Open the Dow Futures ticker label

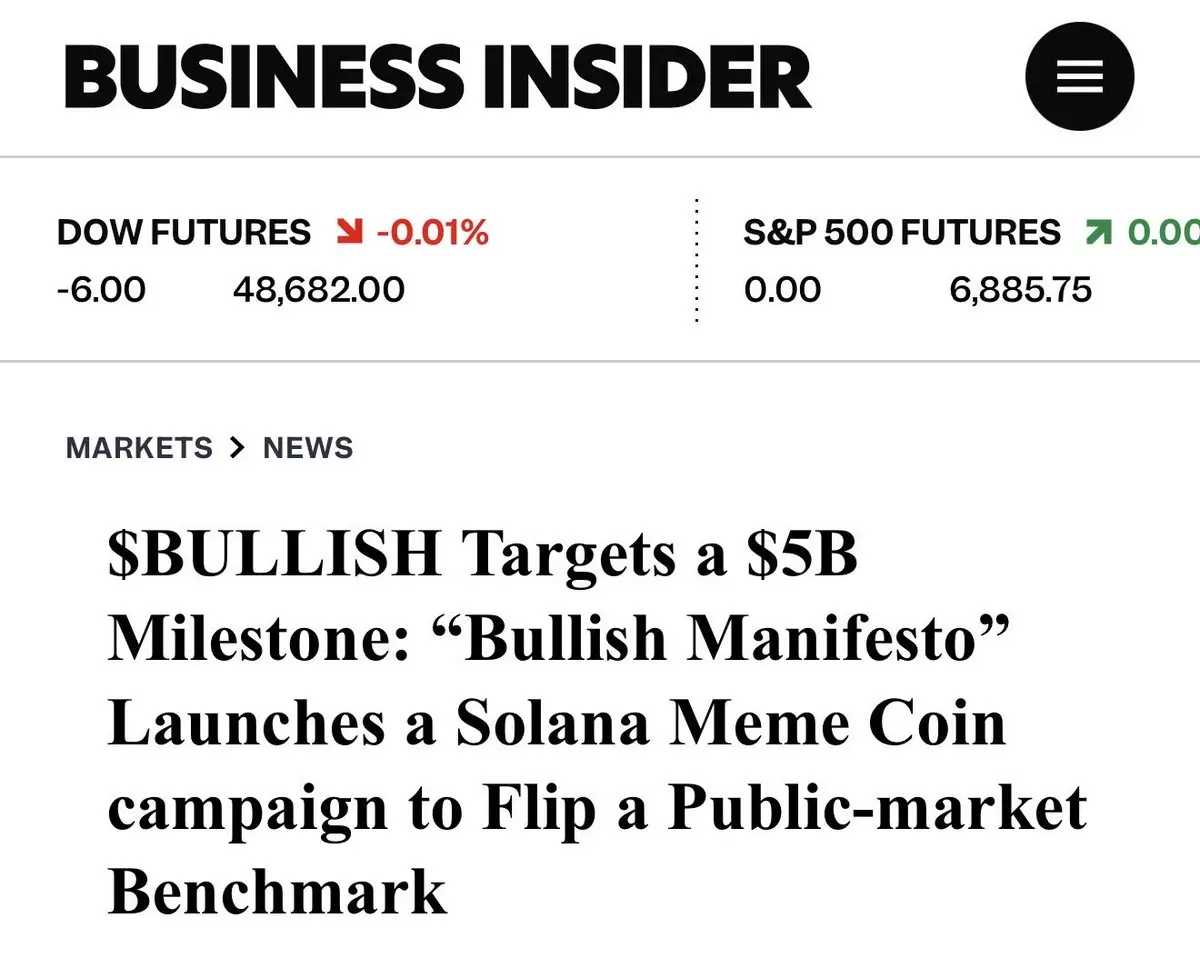(x=184, y=233)
